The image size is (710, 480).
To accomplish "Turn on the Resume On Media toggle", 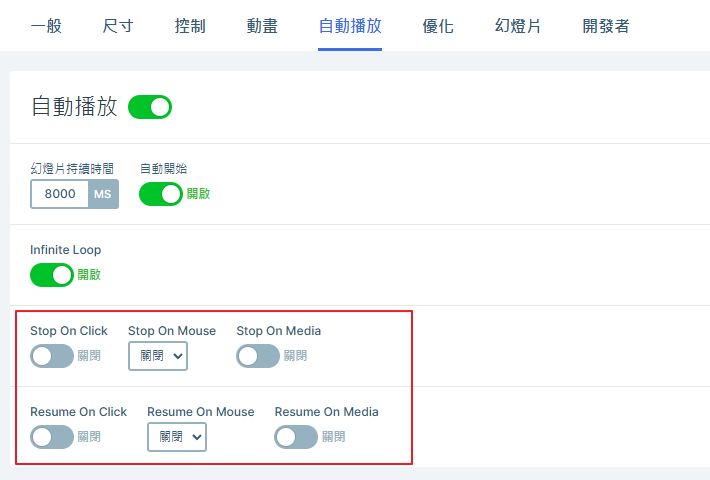I will tap(296, 437).
